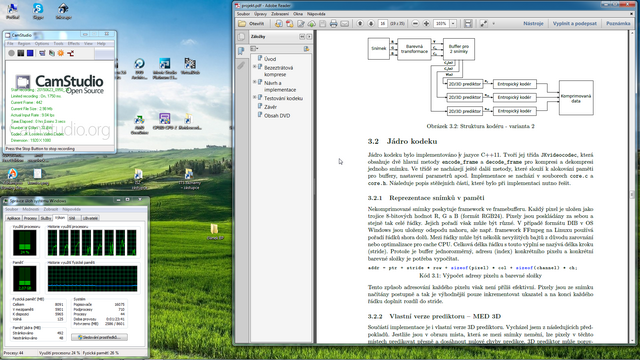The height and width of the screenshot is (360, 640).
Task: Click the orange sun icon in CamStudio toolbar
Action: click(x=61, y=53)
